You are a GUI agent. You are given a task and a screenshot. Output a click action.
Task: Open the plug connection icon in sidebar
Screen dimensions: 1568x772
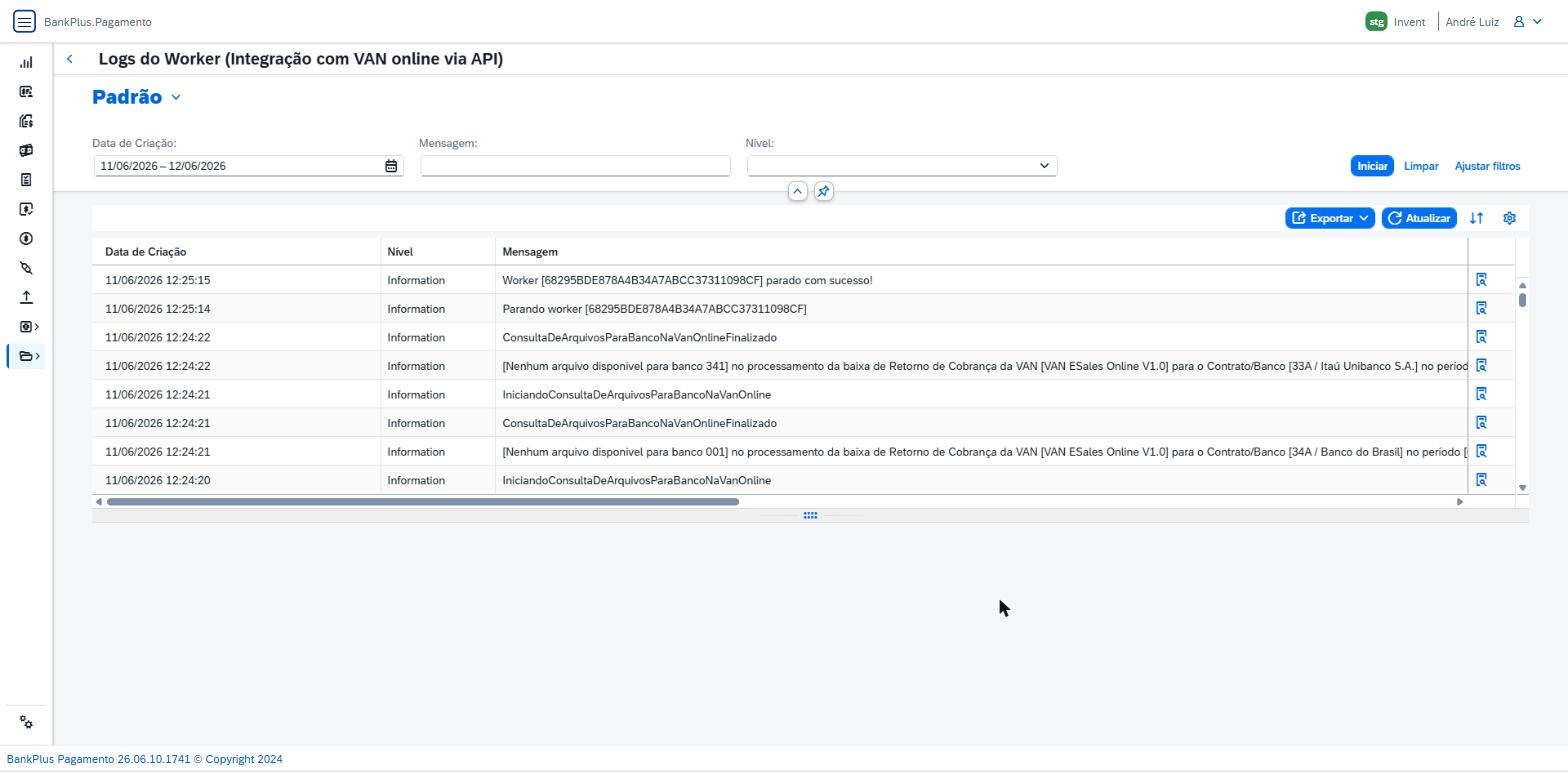(26, 268)
